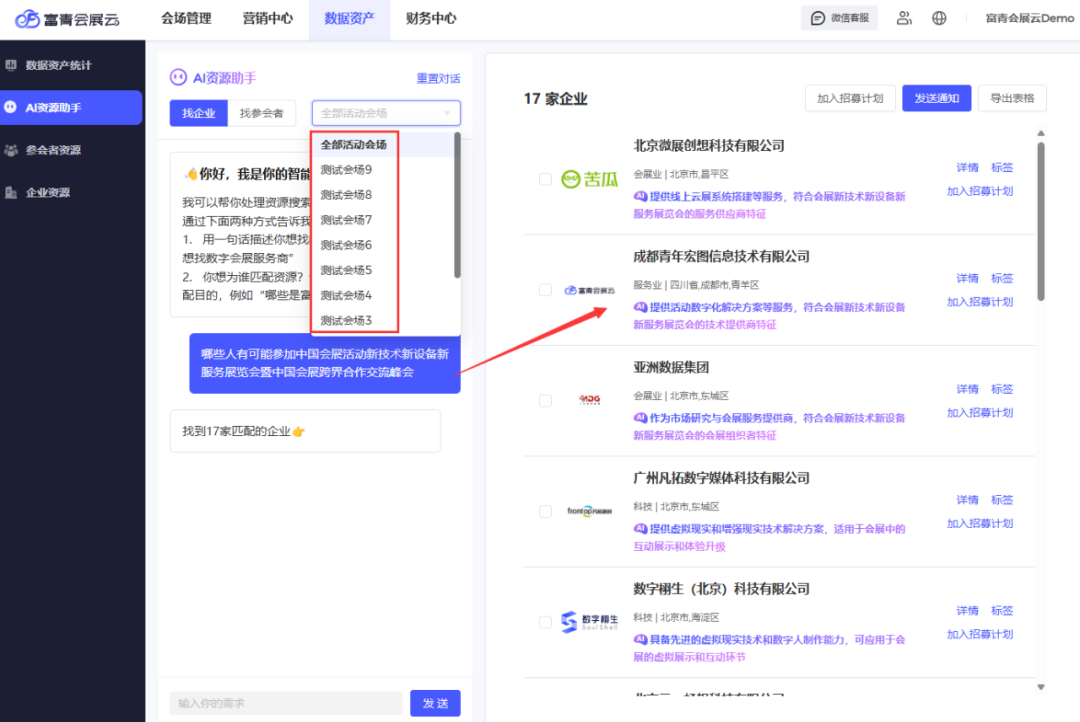Screen dimensions: 1080x722
Task: Click scroll-down arrow of company list
Action: coord(1041,687)
